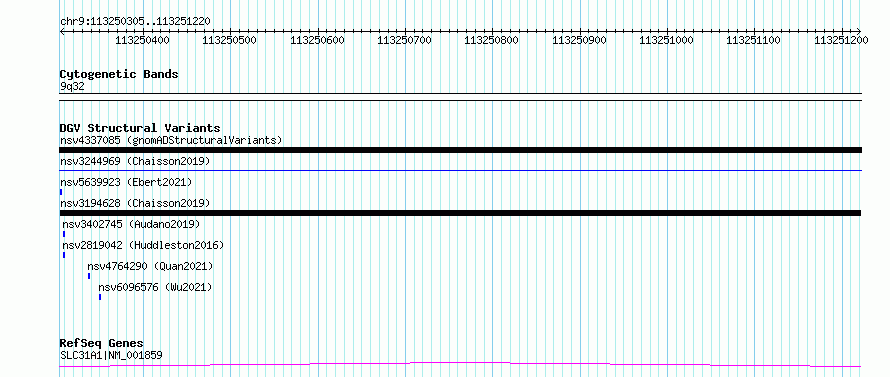This screenshot has width=890, height=377.
Task: Select the blue marker under nsv4764290
Action: point(89,276)
